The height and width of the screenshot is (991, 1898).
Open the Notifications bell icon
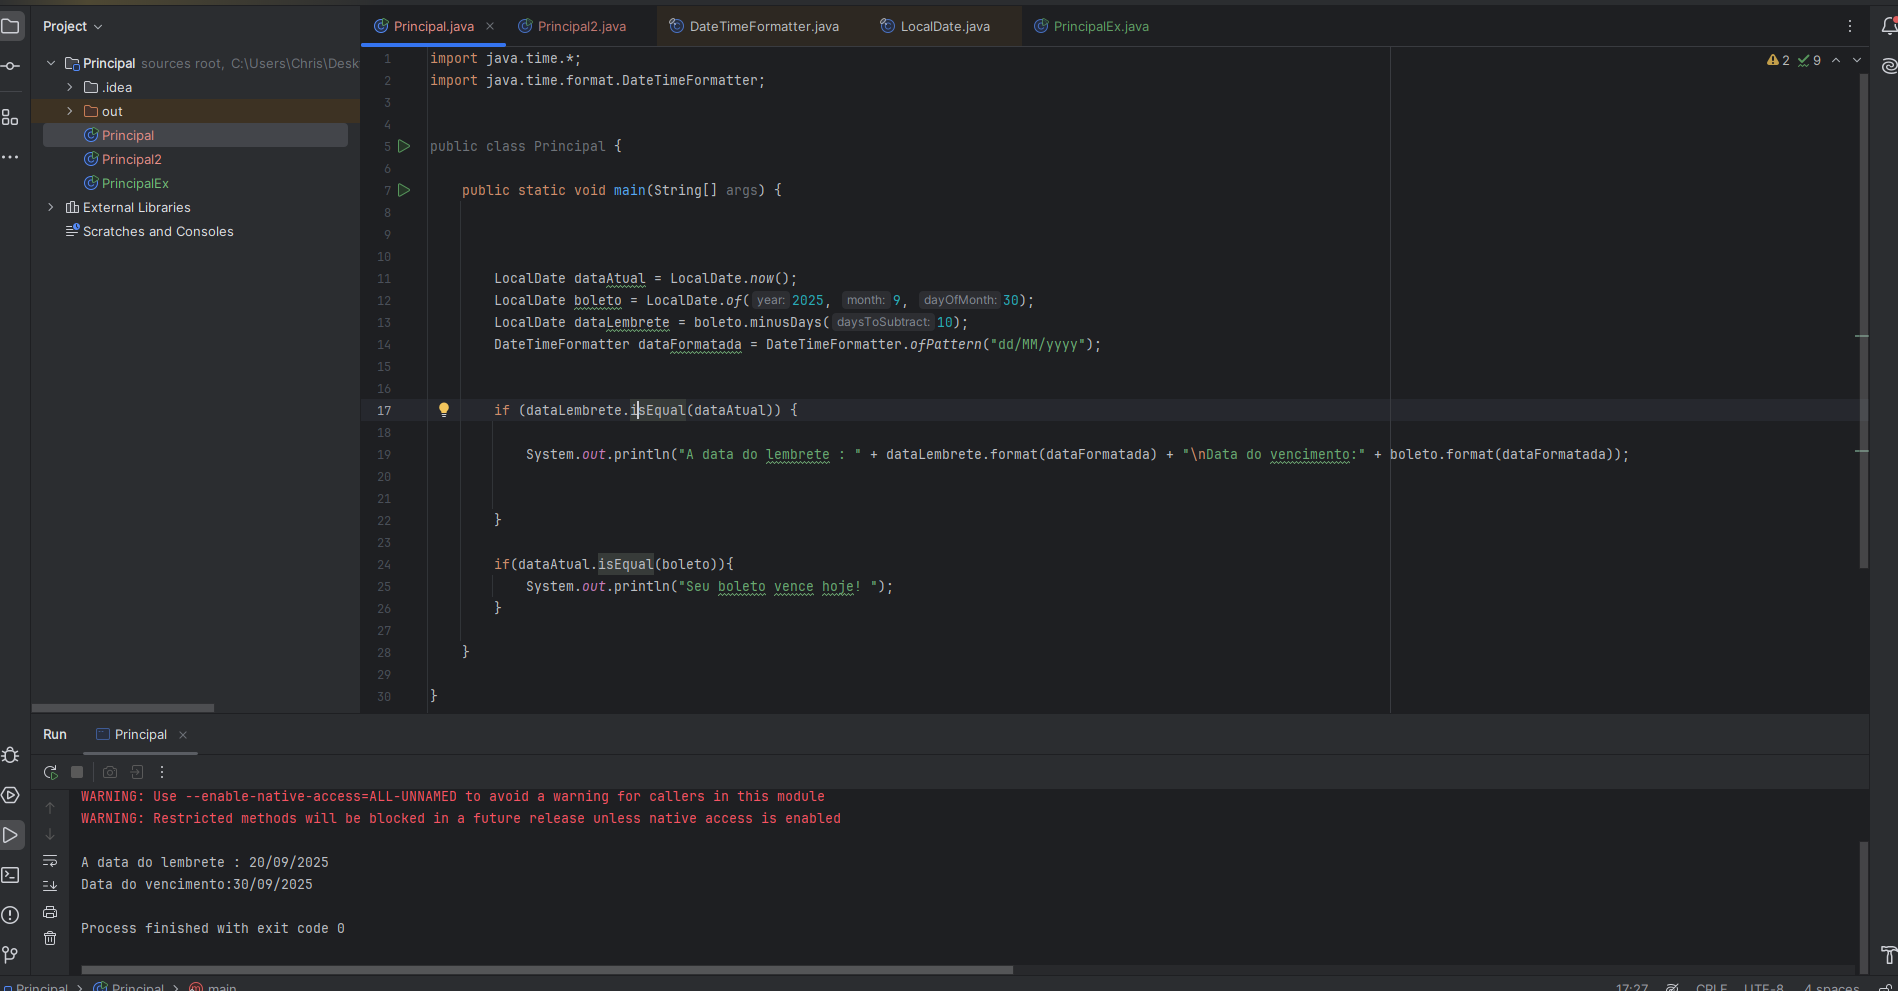[1888, 26]
